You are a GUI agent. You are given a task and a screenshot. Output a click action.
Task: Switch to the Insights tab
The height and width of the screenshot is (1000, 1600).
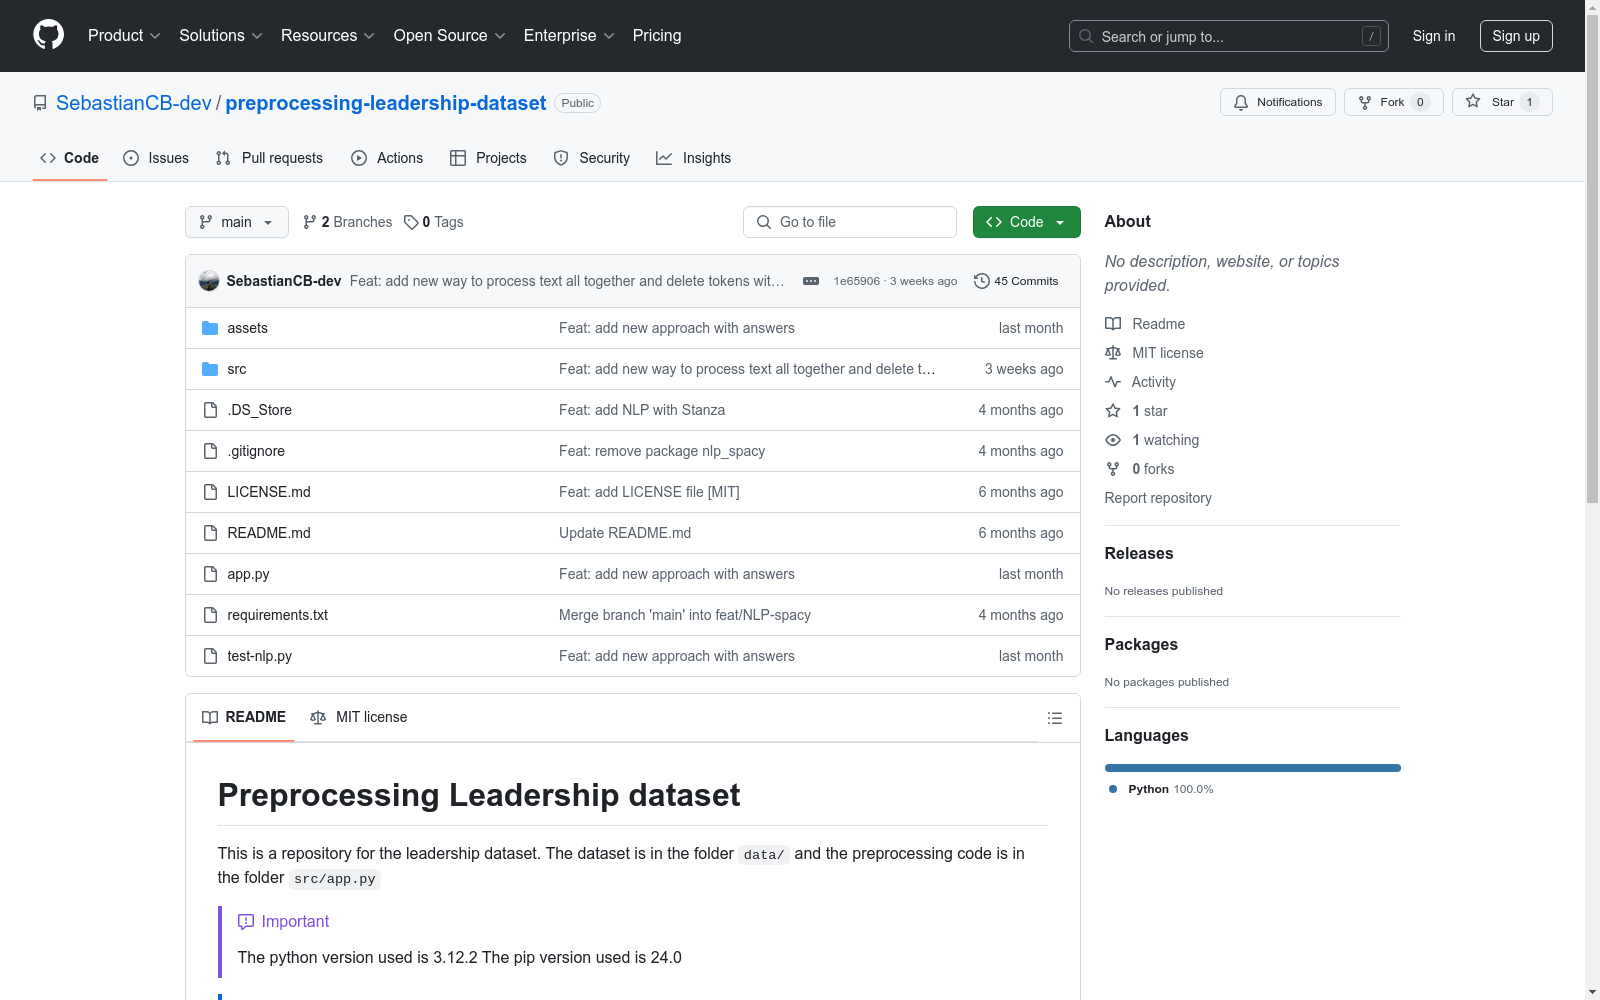[694, 158]
